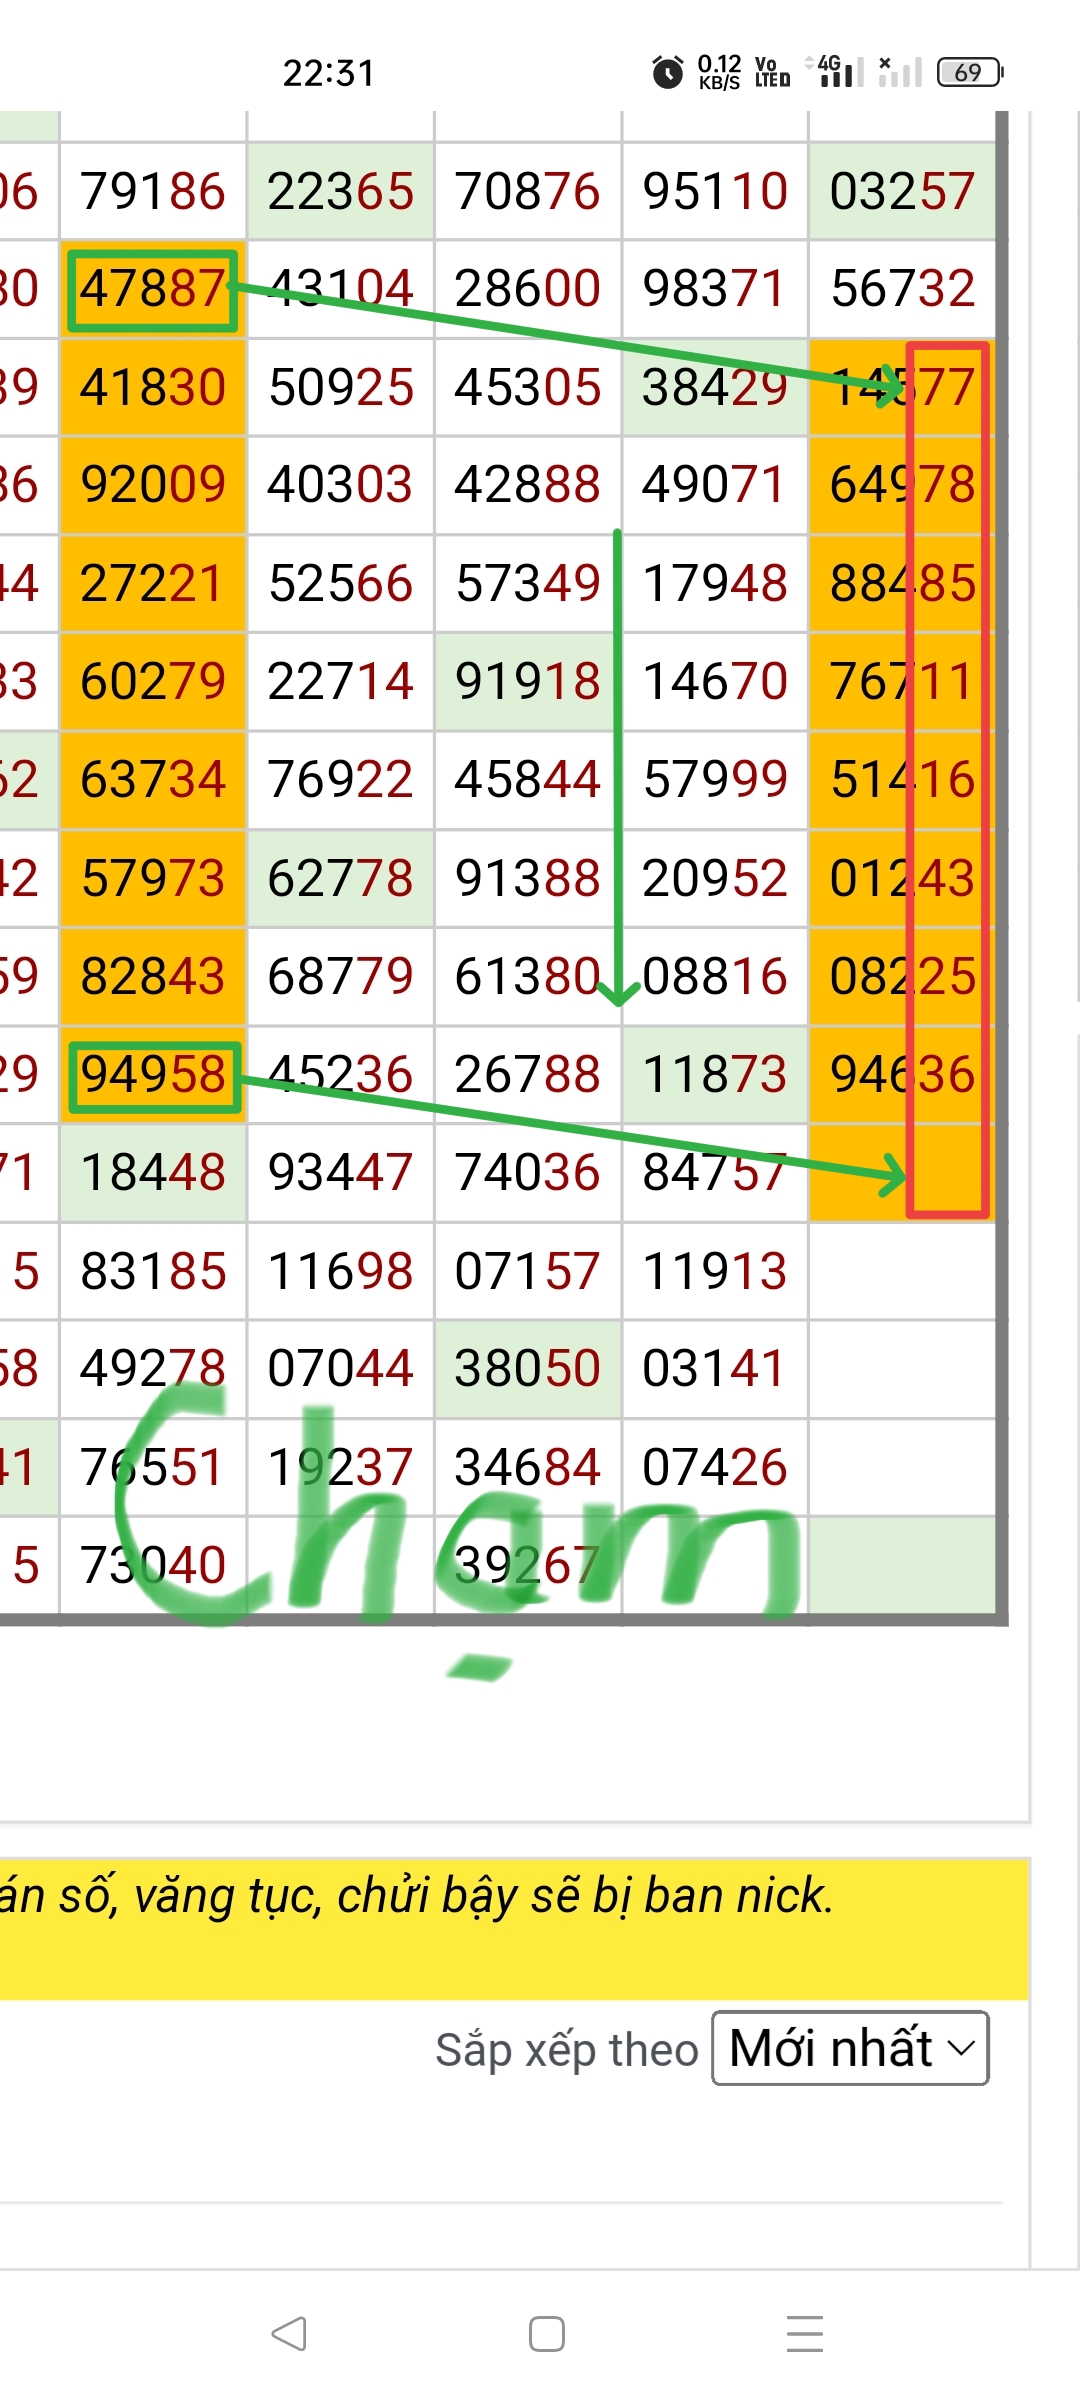Select cell 03141
1080x2400 pixels.
(x=715, y=1369)
